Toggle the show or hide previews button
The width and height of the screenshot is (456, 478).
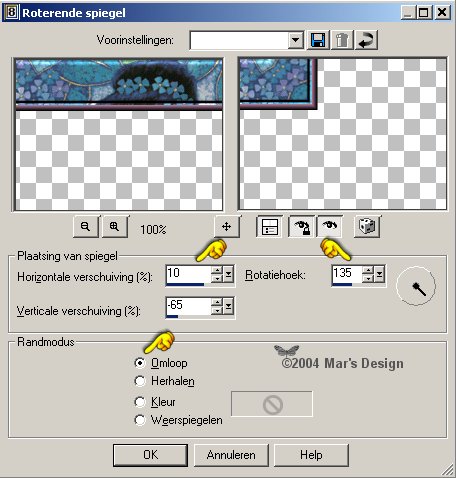click(269, 227)
